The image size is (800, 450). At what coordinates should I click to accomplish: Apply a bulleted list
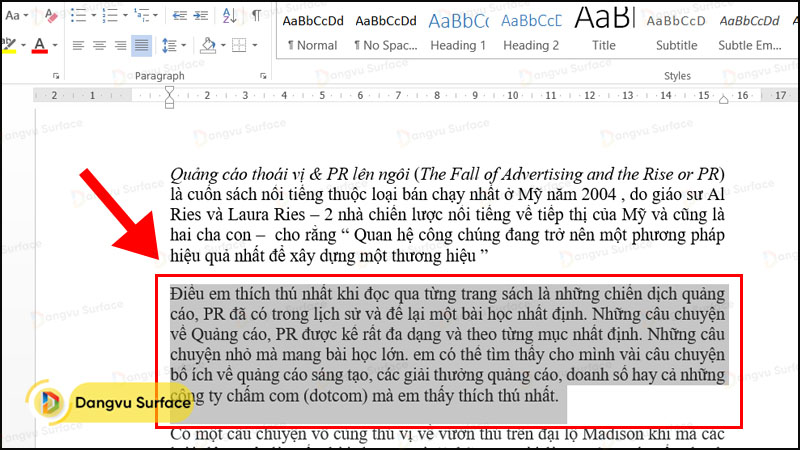click(x=78, y=15)
